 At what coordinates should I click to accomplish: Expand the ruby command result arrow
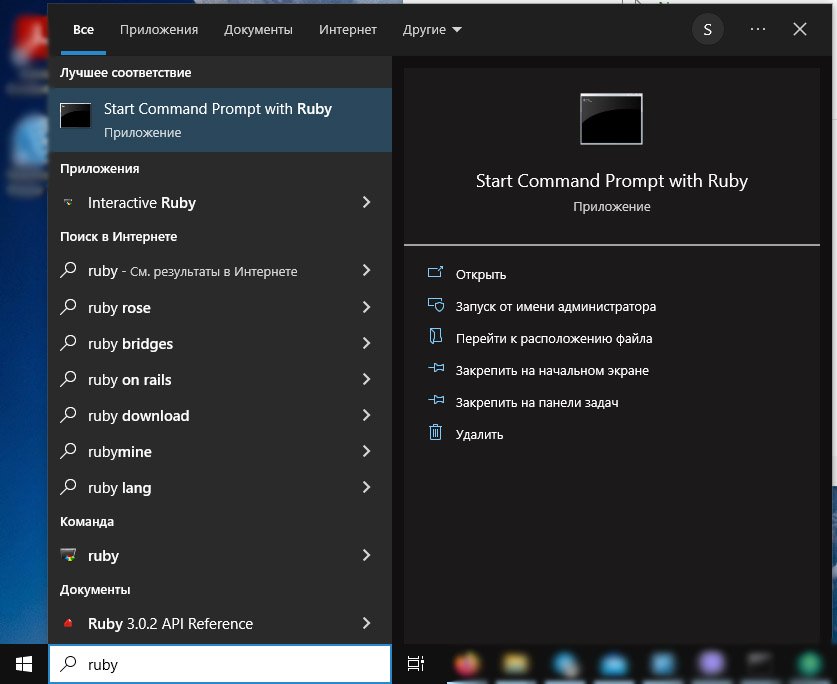[x=366, y=555]
